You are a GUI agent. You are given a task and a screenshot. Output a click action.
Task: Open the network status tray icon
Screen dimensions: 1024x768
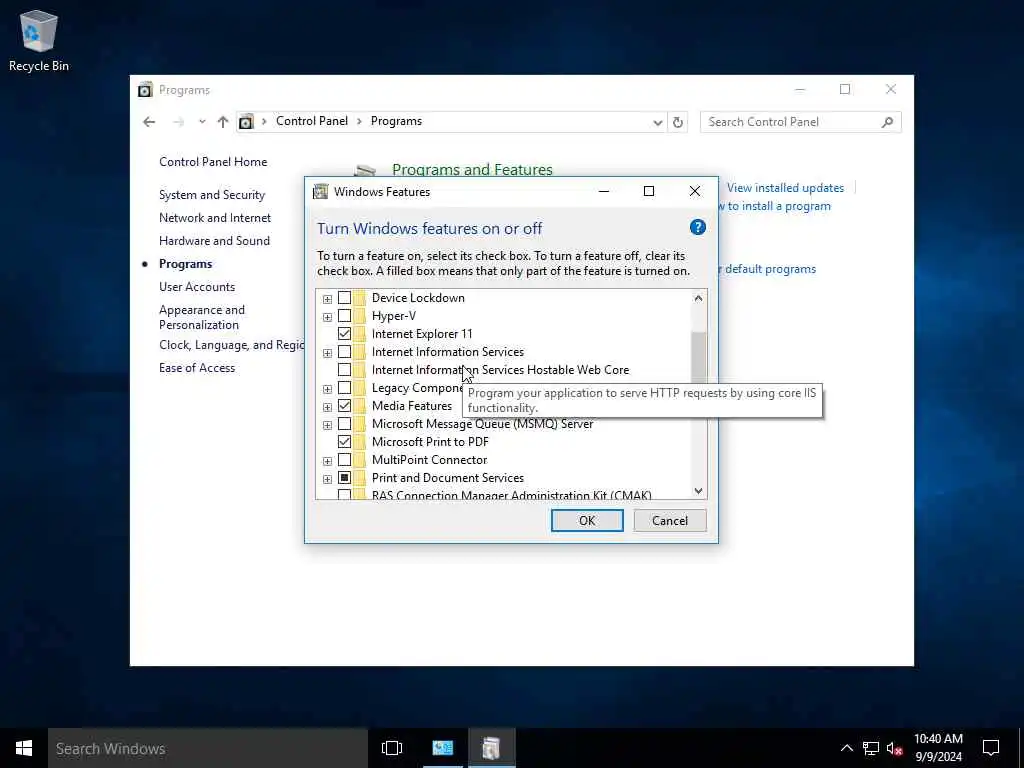coord(871,748)
